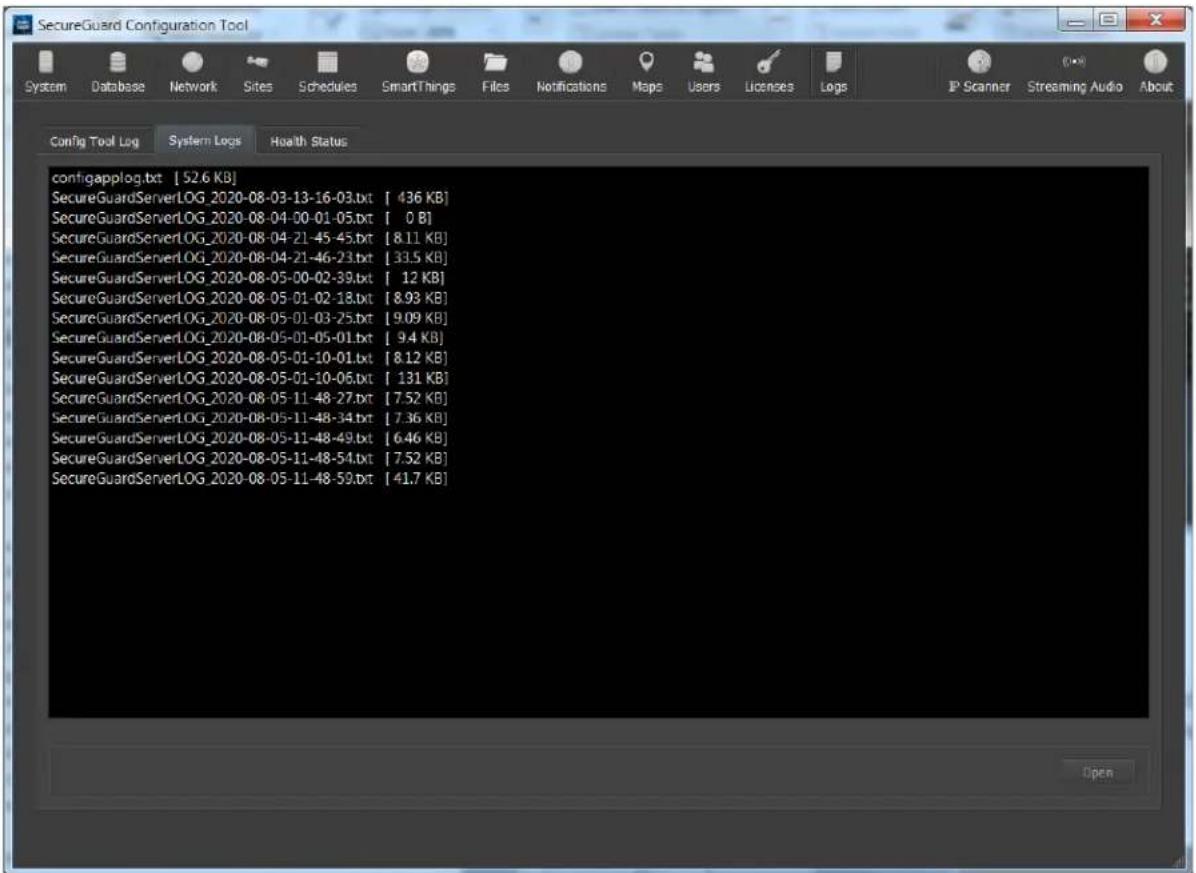Click the Open button
Image resolution: width=1196 pixels, height=873 pixels.
point(1098,772)
